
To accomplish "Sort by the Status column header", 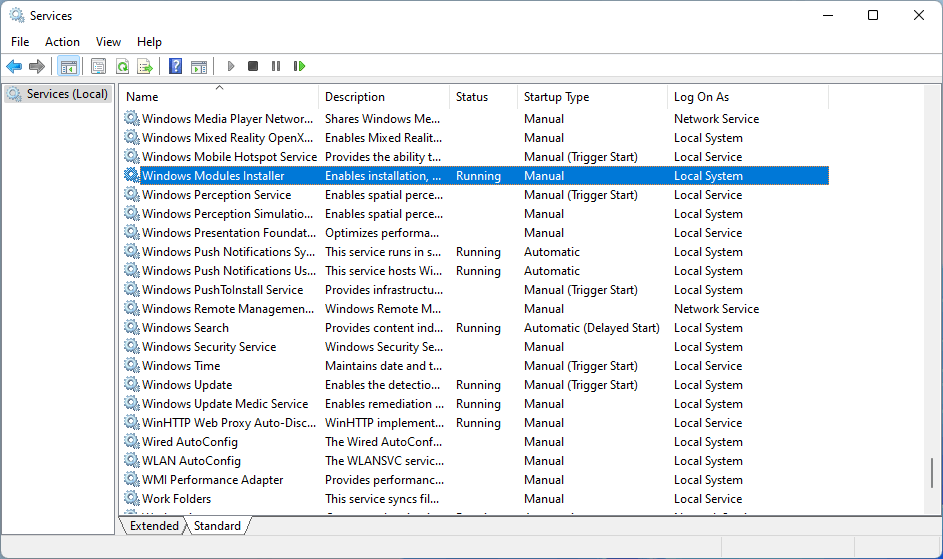I will point(483,97).
